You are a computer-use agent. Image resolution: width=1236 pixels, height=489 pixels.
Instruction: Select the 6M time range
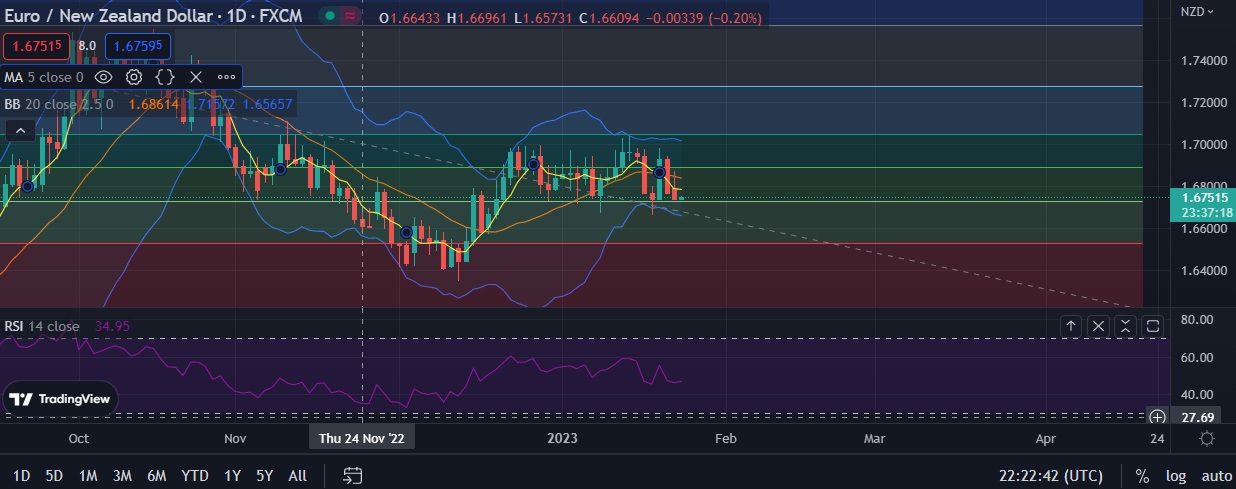click(156, 476)
